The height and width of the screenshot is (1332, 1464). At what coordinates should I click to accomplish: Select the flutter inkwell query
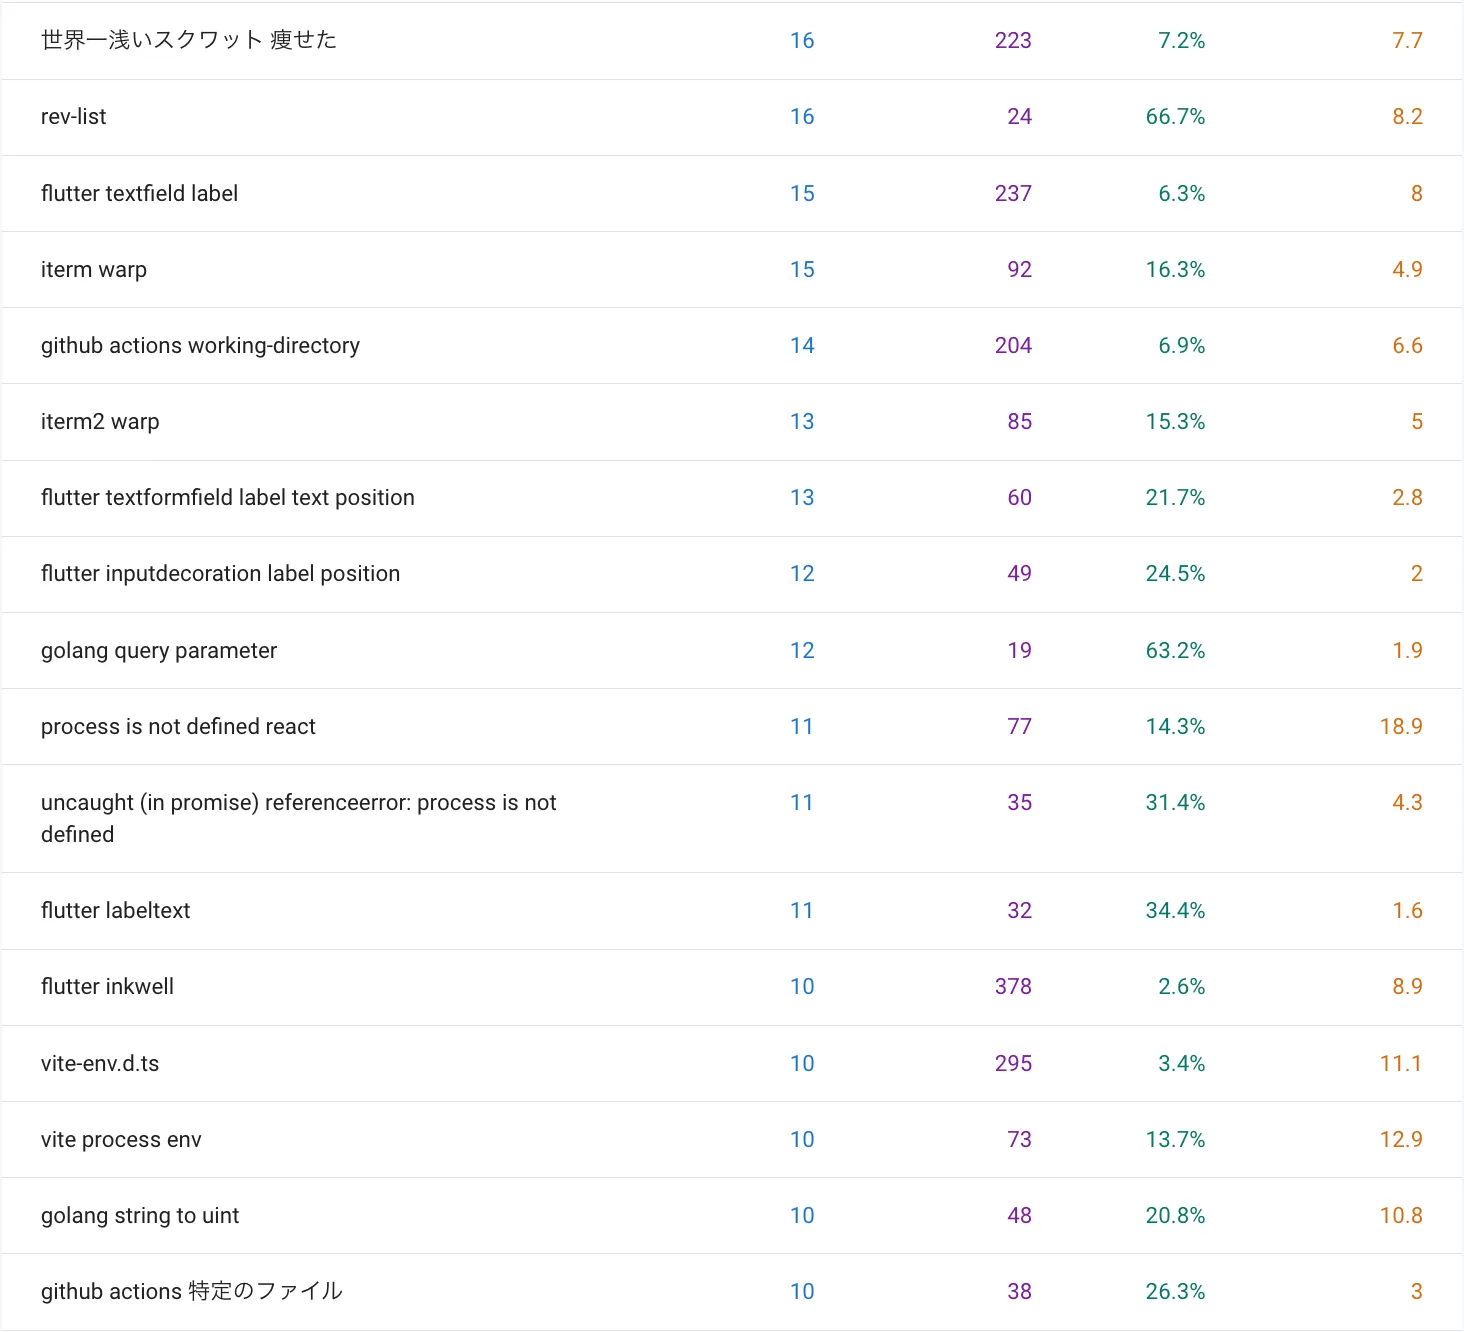pyautogui.click(x=107, y=986)
